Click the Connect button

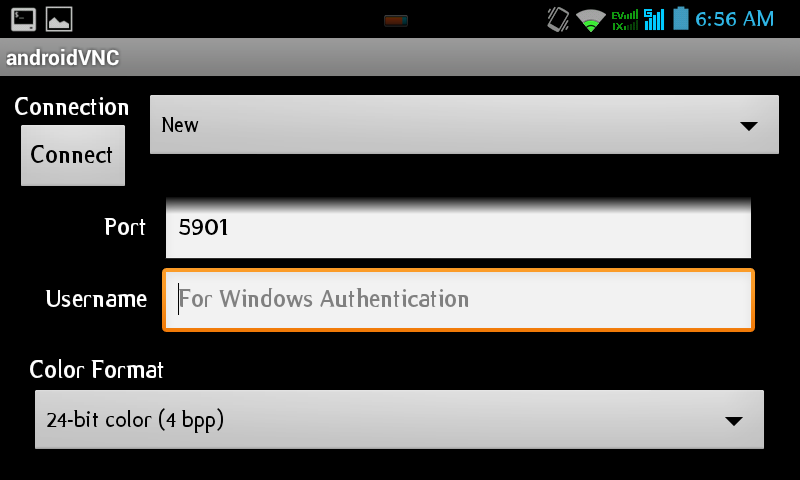click(x=73, y=155)
